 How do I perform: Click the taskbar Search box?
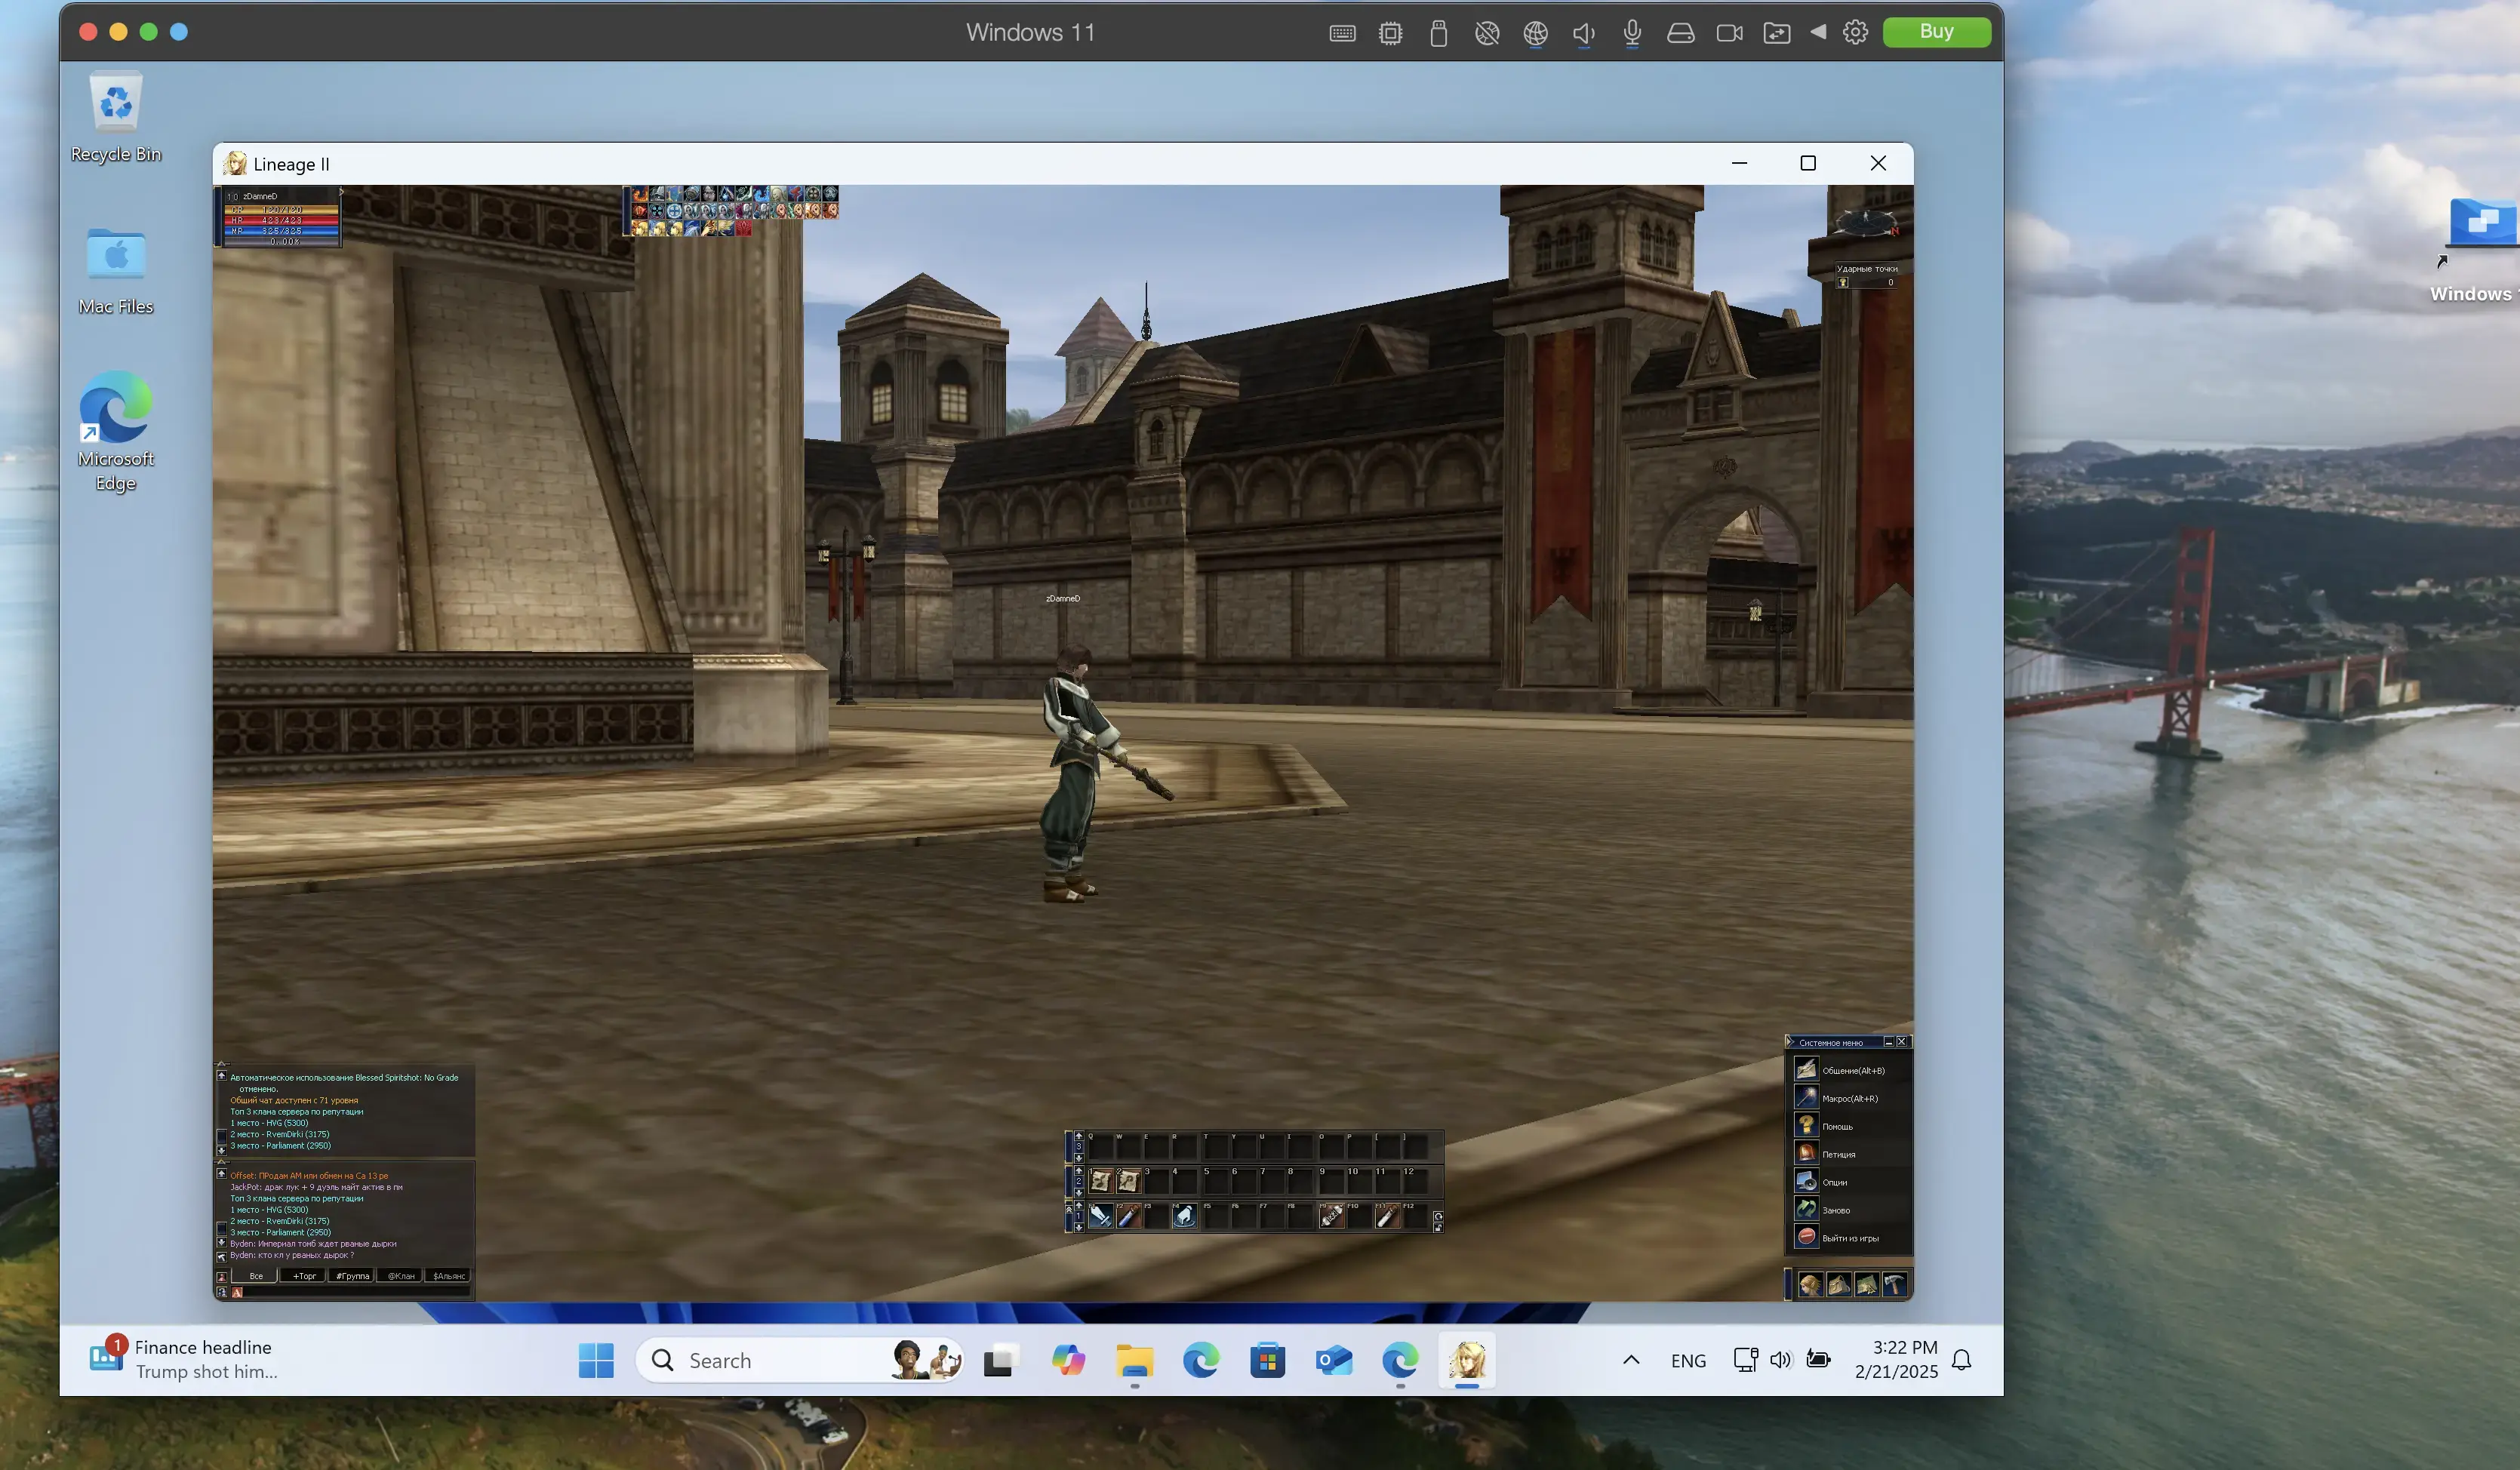[x=800, y=1360]
